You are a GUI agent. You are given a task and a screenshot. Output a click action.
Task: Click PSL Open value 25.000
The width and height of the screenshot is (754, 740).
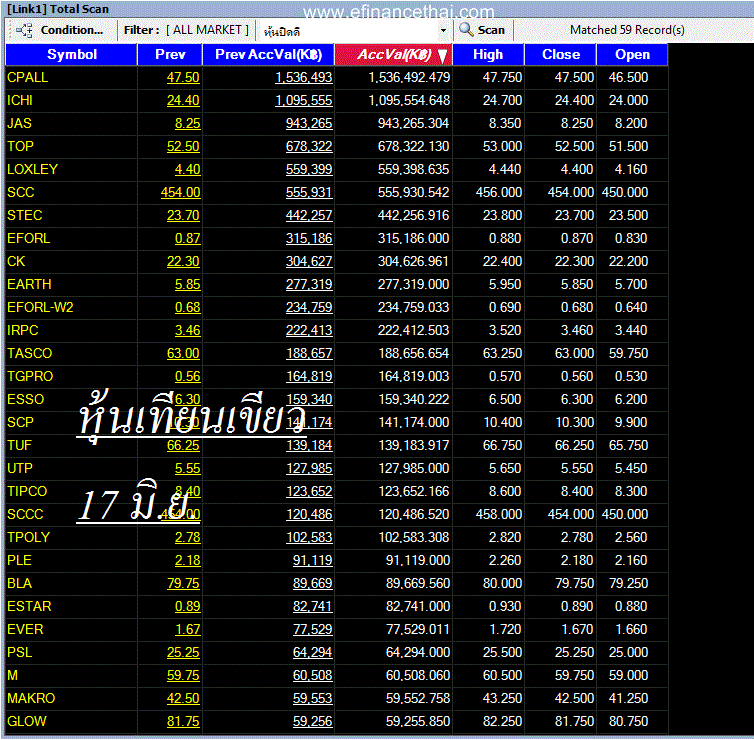pos(628,652)
